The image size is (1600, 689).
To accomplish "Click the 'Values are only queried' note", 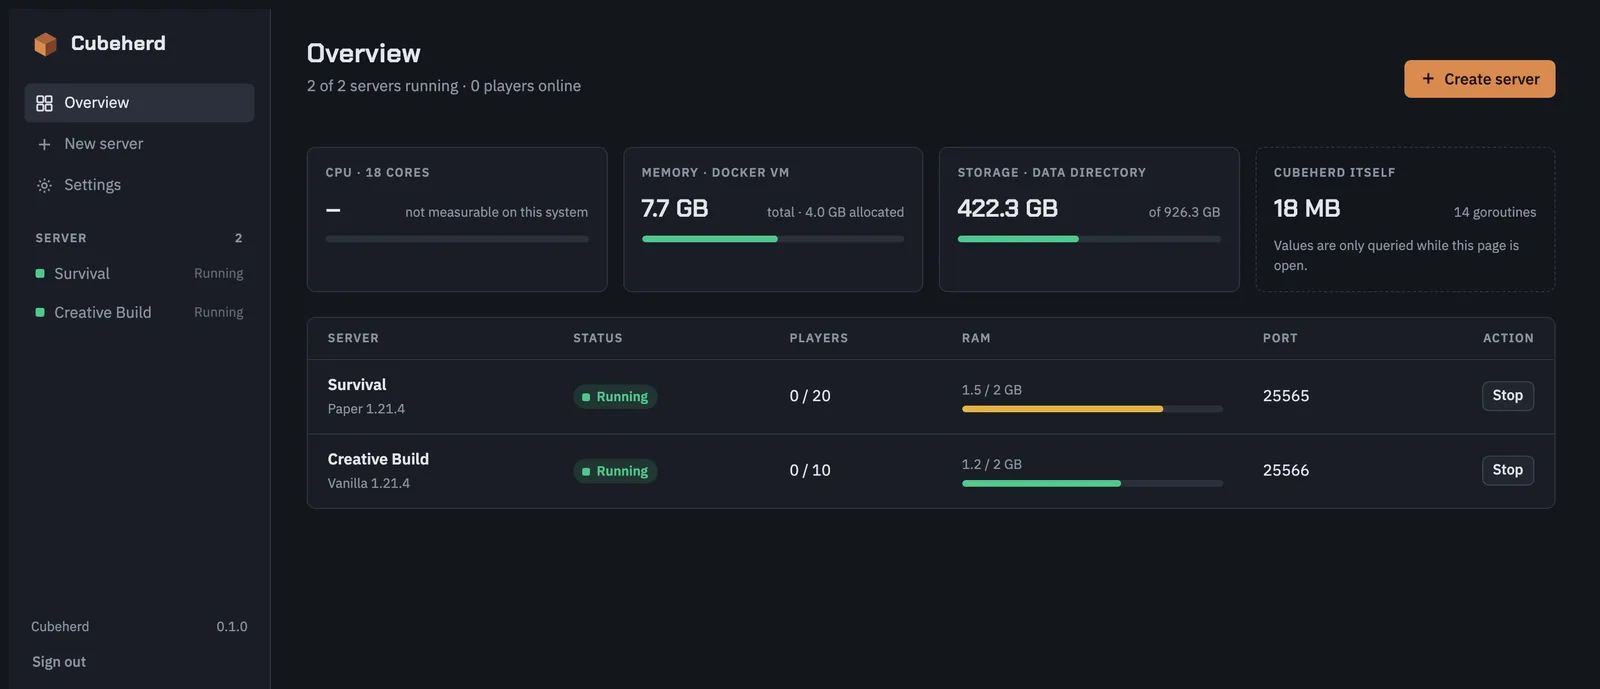I will (x=1396, y=255).
